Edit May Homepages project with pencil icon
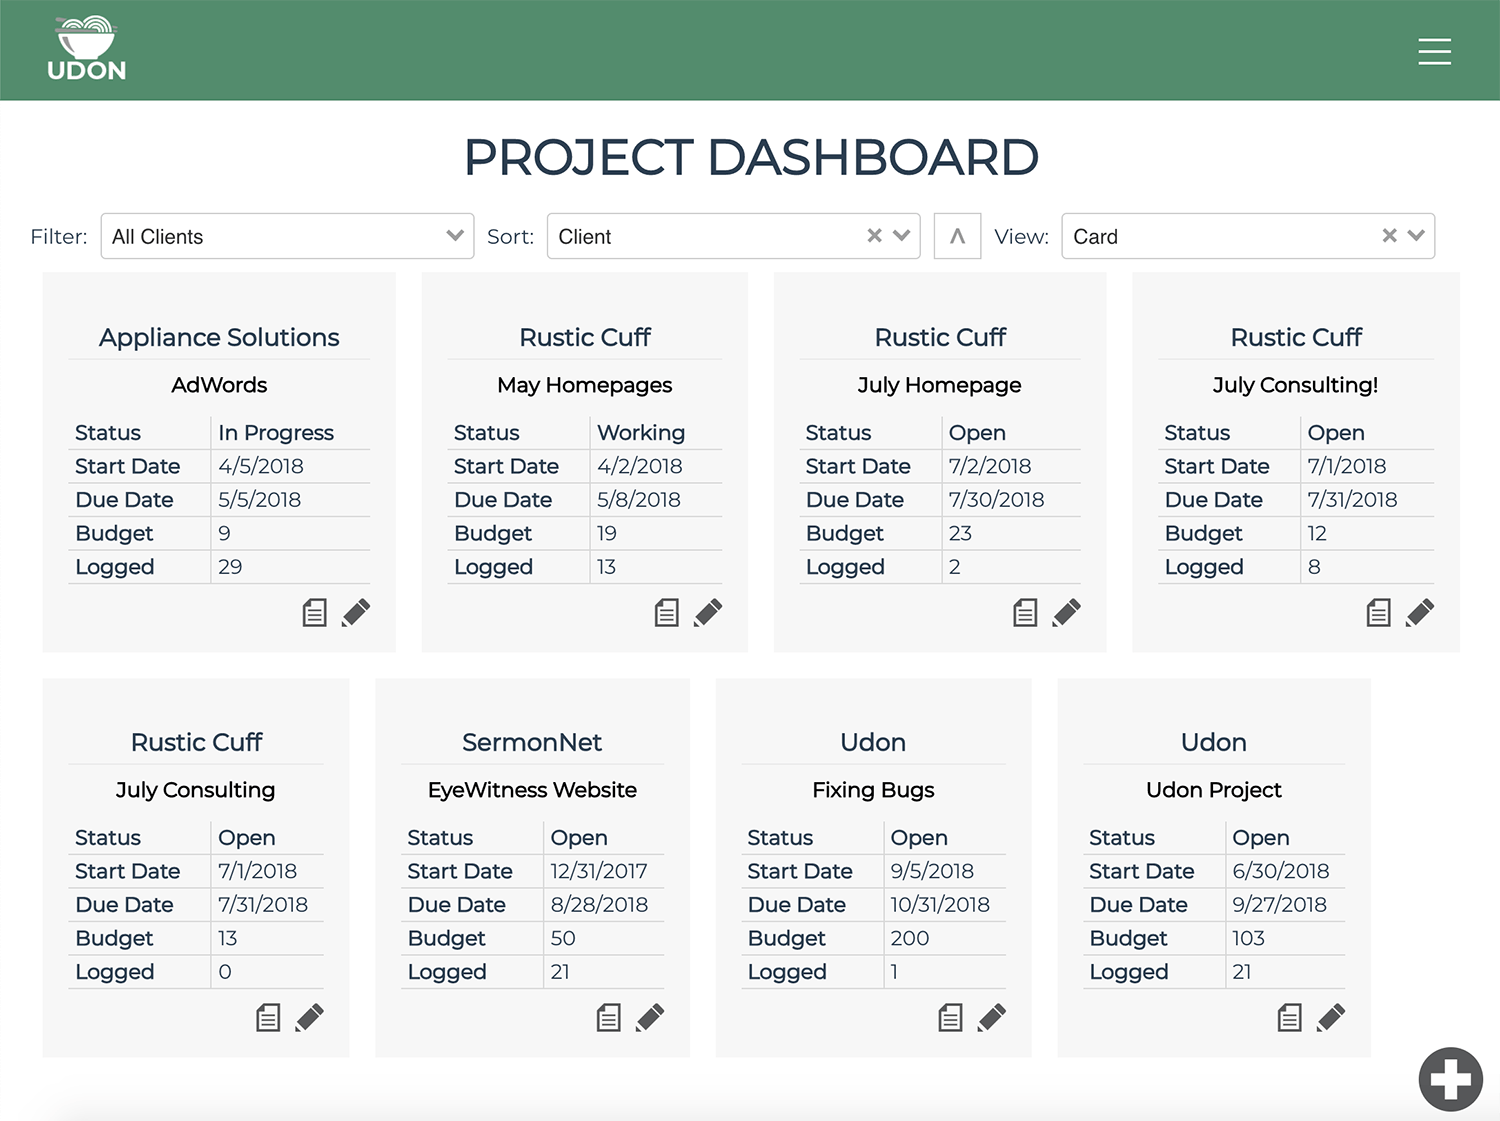 coord(708,612)
